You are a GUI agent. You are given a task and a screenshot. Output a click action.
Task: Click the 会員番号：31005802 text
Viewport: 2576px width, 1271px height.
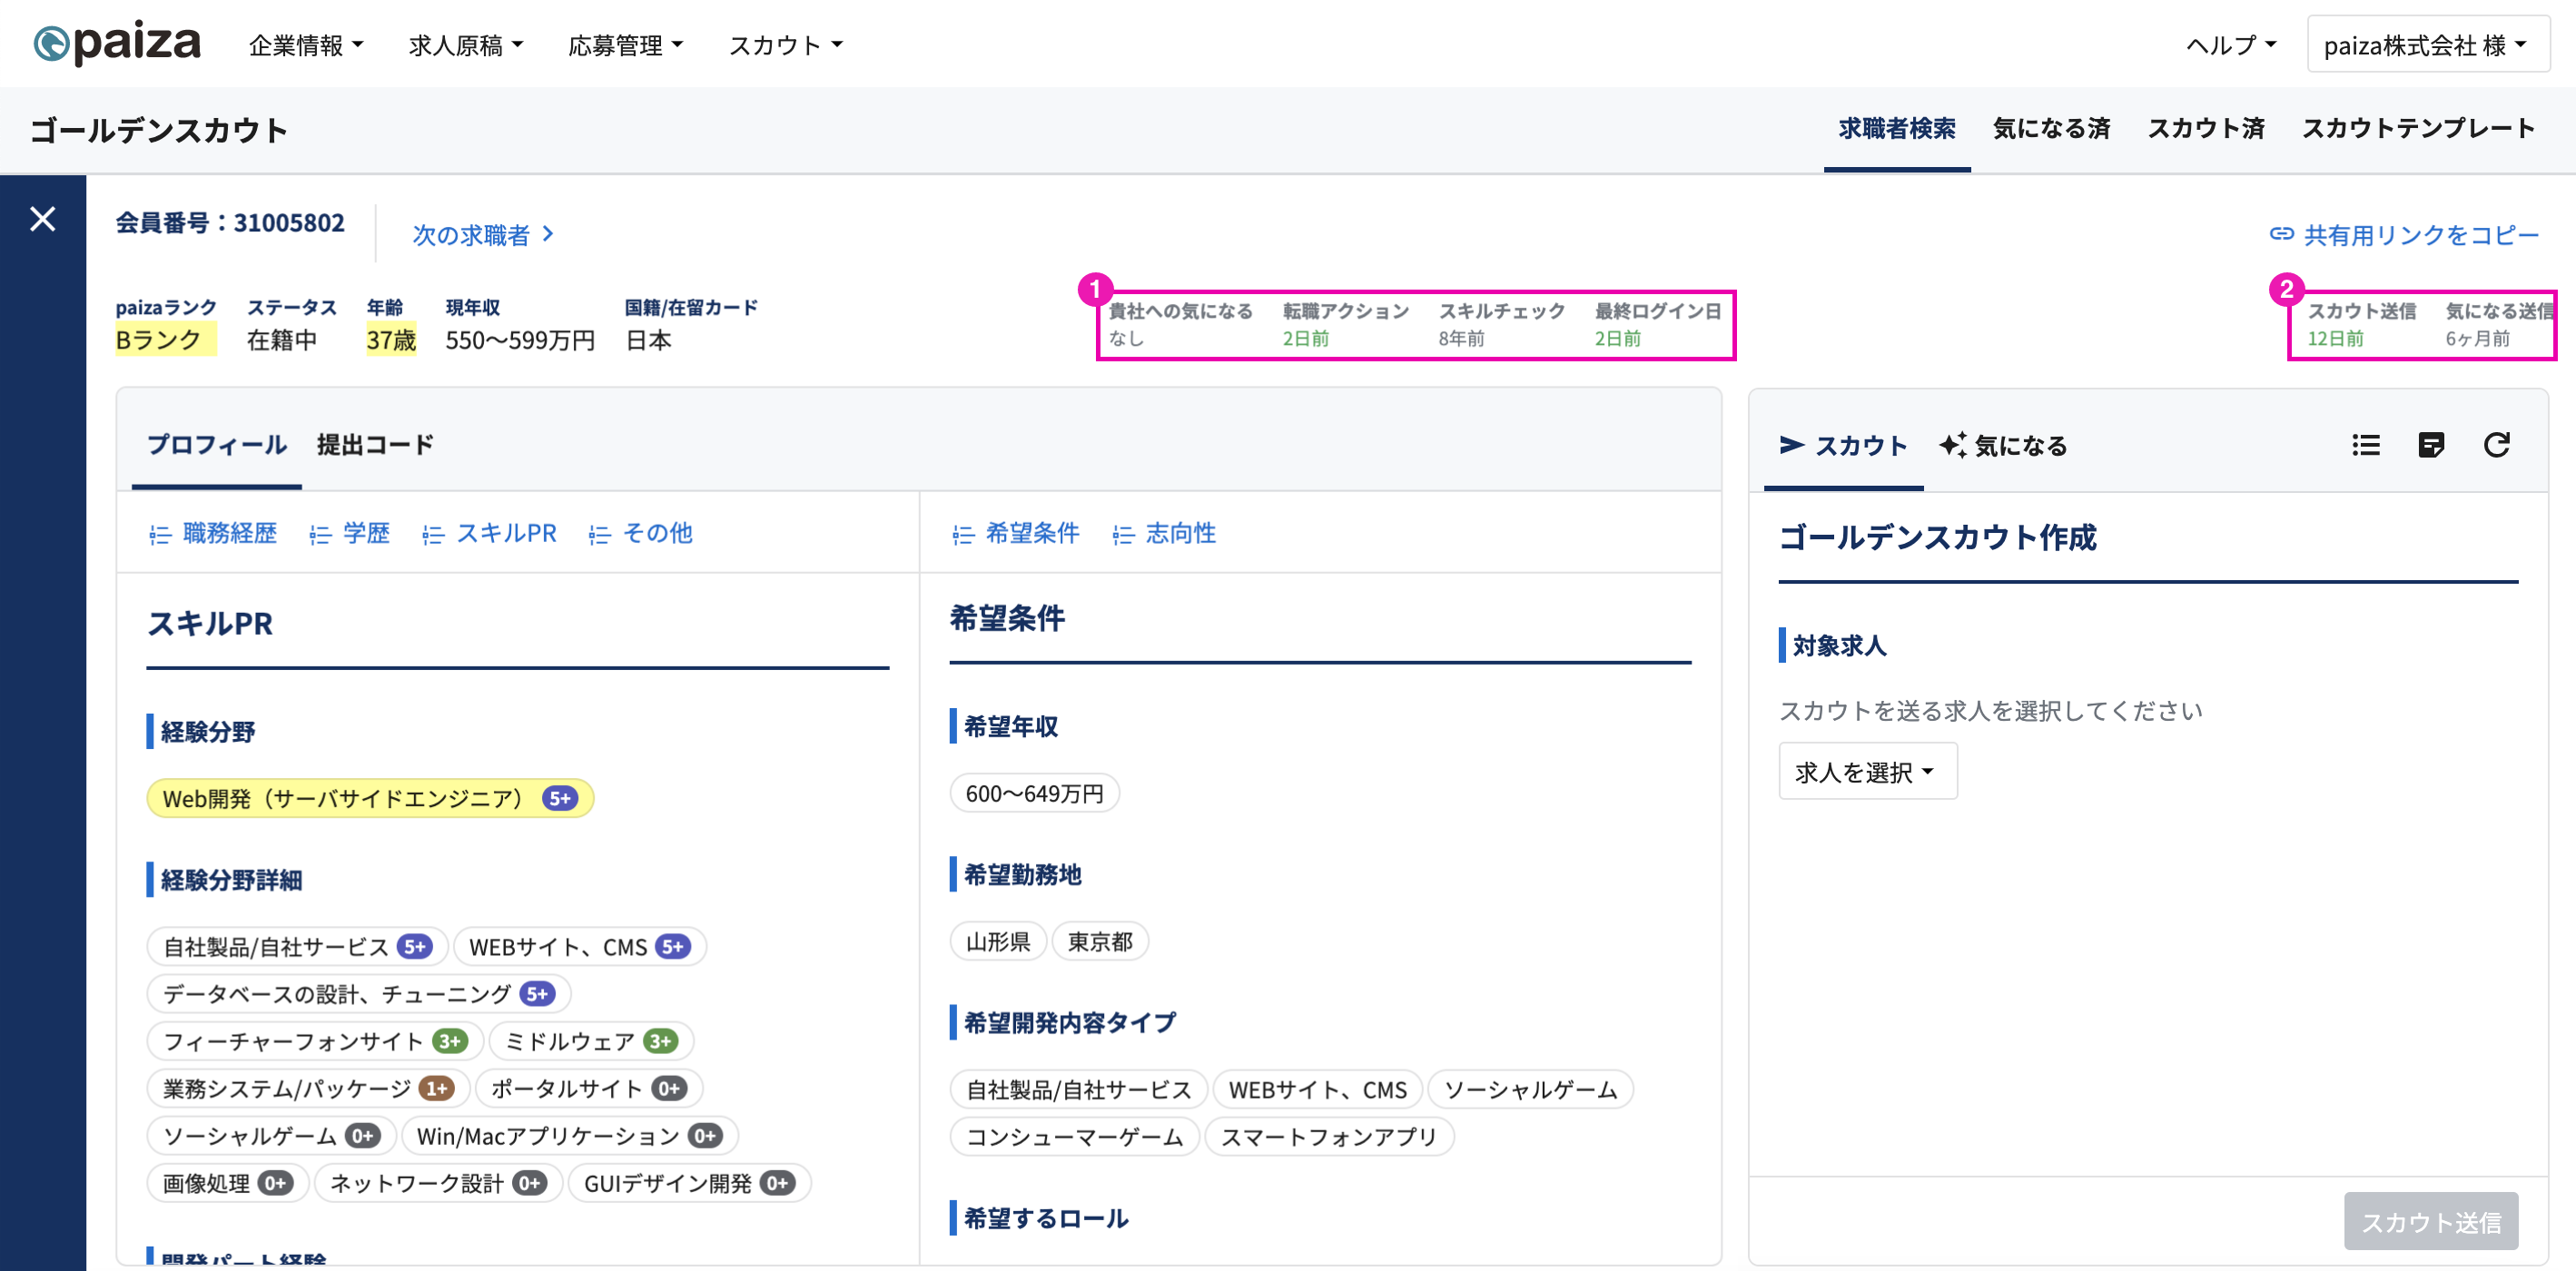230,222
